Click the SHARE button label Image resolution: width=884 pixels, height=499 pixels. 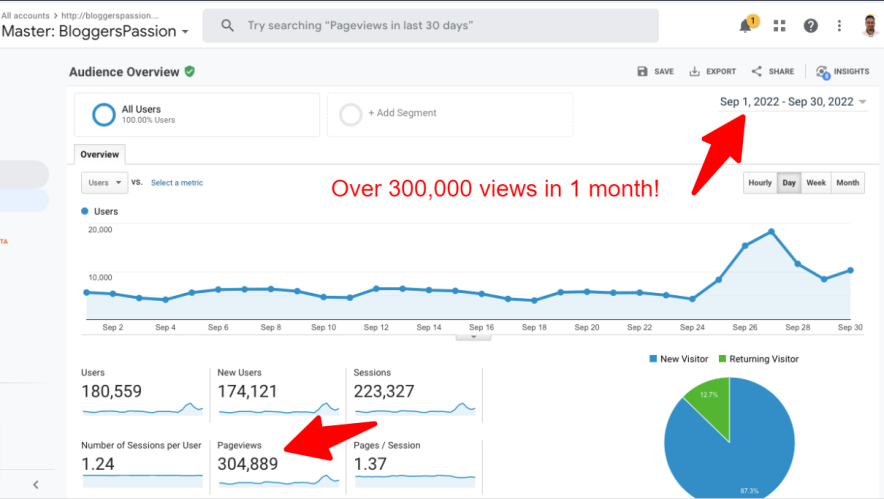click(x=781, y=72)
